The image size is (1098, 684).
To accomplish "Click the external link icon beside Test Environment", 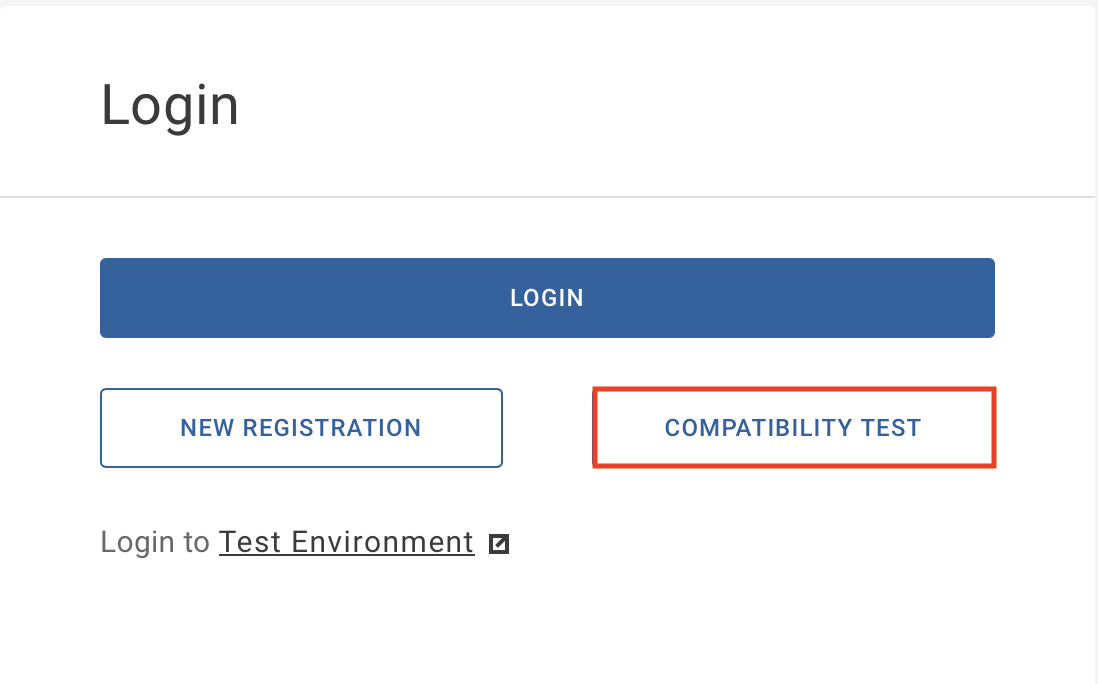I will pos(499,544).
